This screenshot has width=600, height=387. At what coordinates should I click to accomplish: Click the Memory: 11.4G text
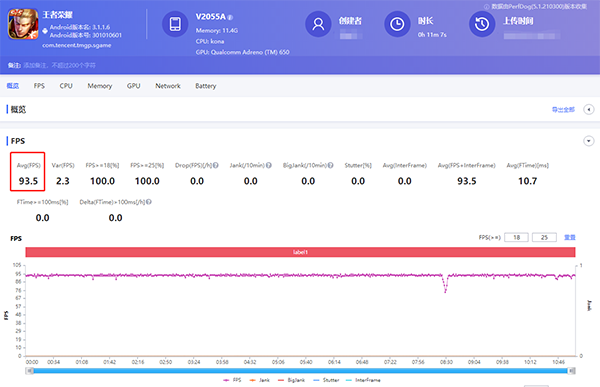(x=217, y=30)
